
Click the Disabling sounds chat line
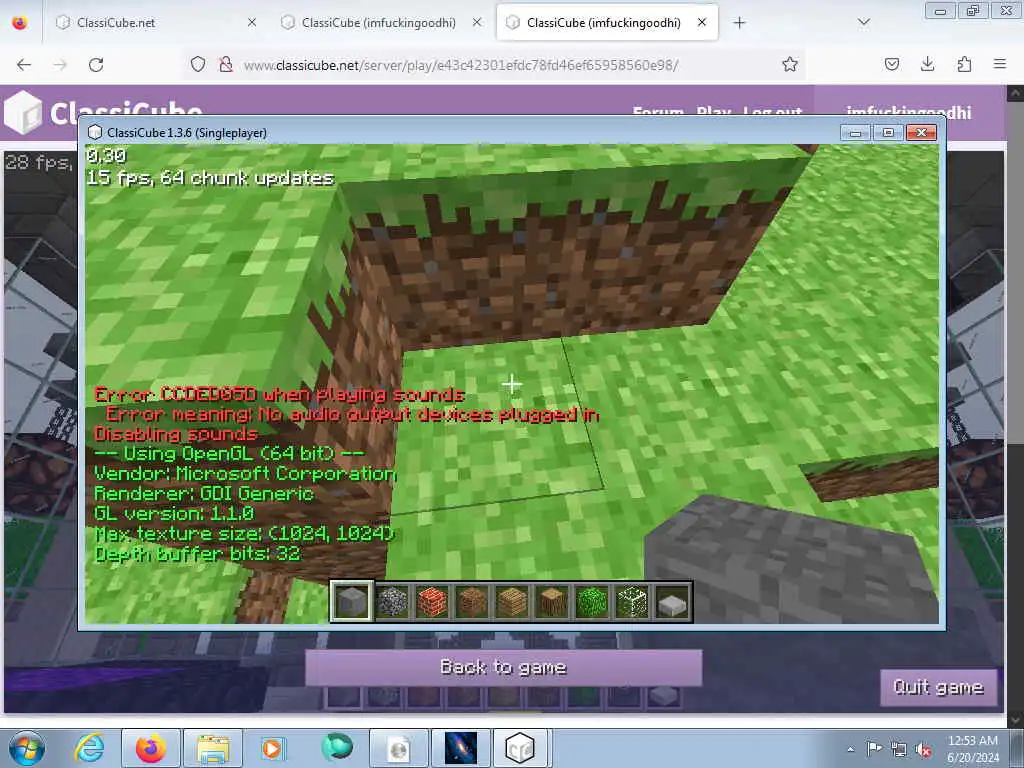tap(175, 434)
